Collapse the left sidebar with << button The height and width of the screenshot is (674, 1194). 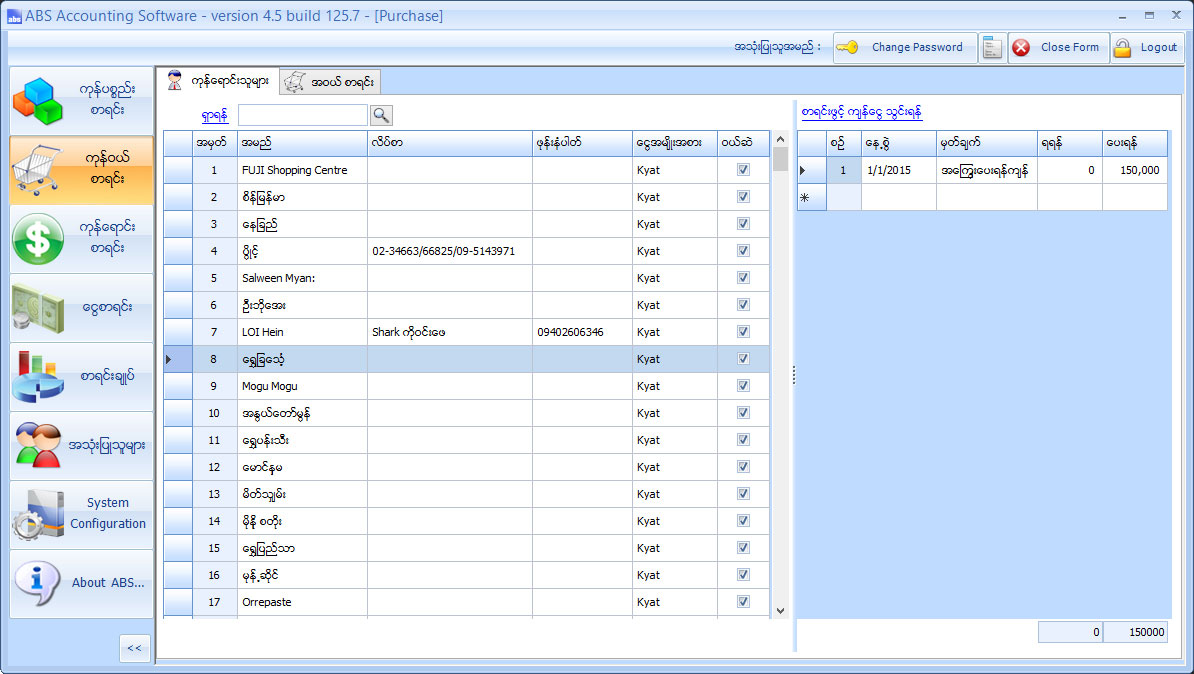134,648
